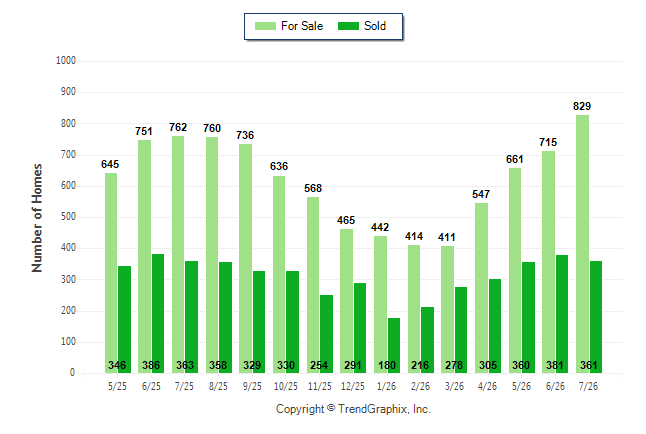Screen dimensions: 646x434
Task: Click the Sold bar labeled 386
Action: pos(158,313)
